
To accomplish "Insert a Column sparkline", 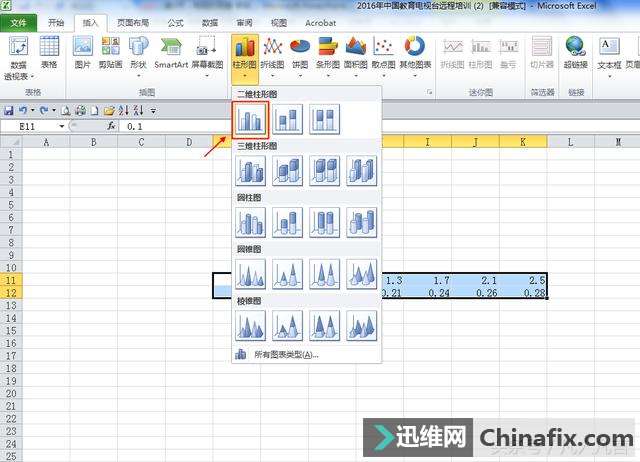I will [480, 53].
